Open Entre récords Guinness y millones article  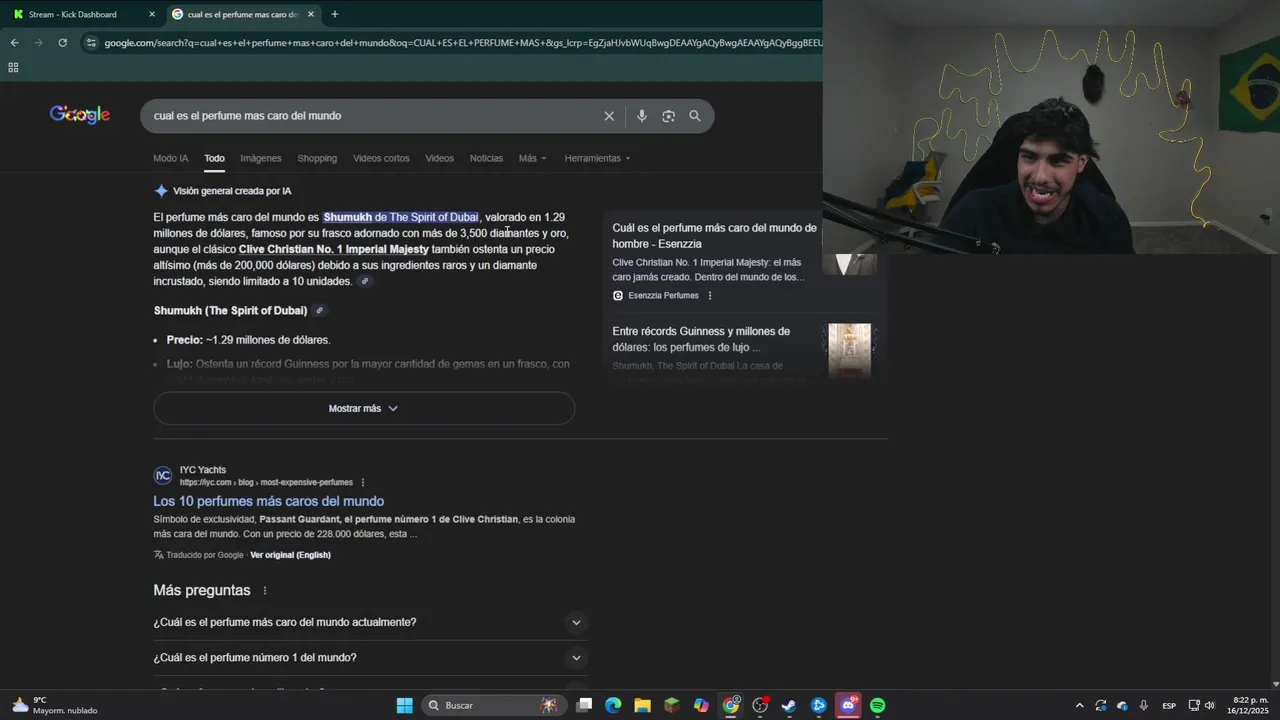click(x=701, y=339)
